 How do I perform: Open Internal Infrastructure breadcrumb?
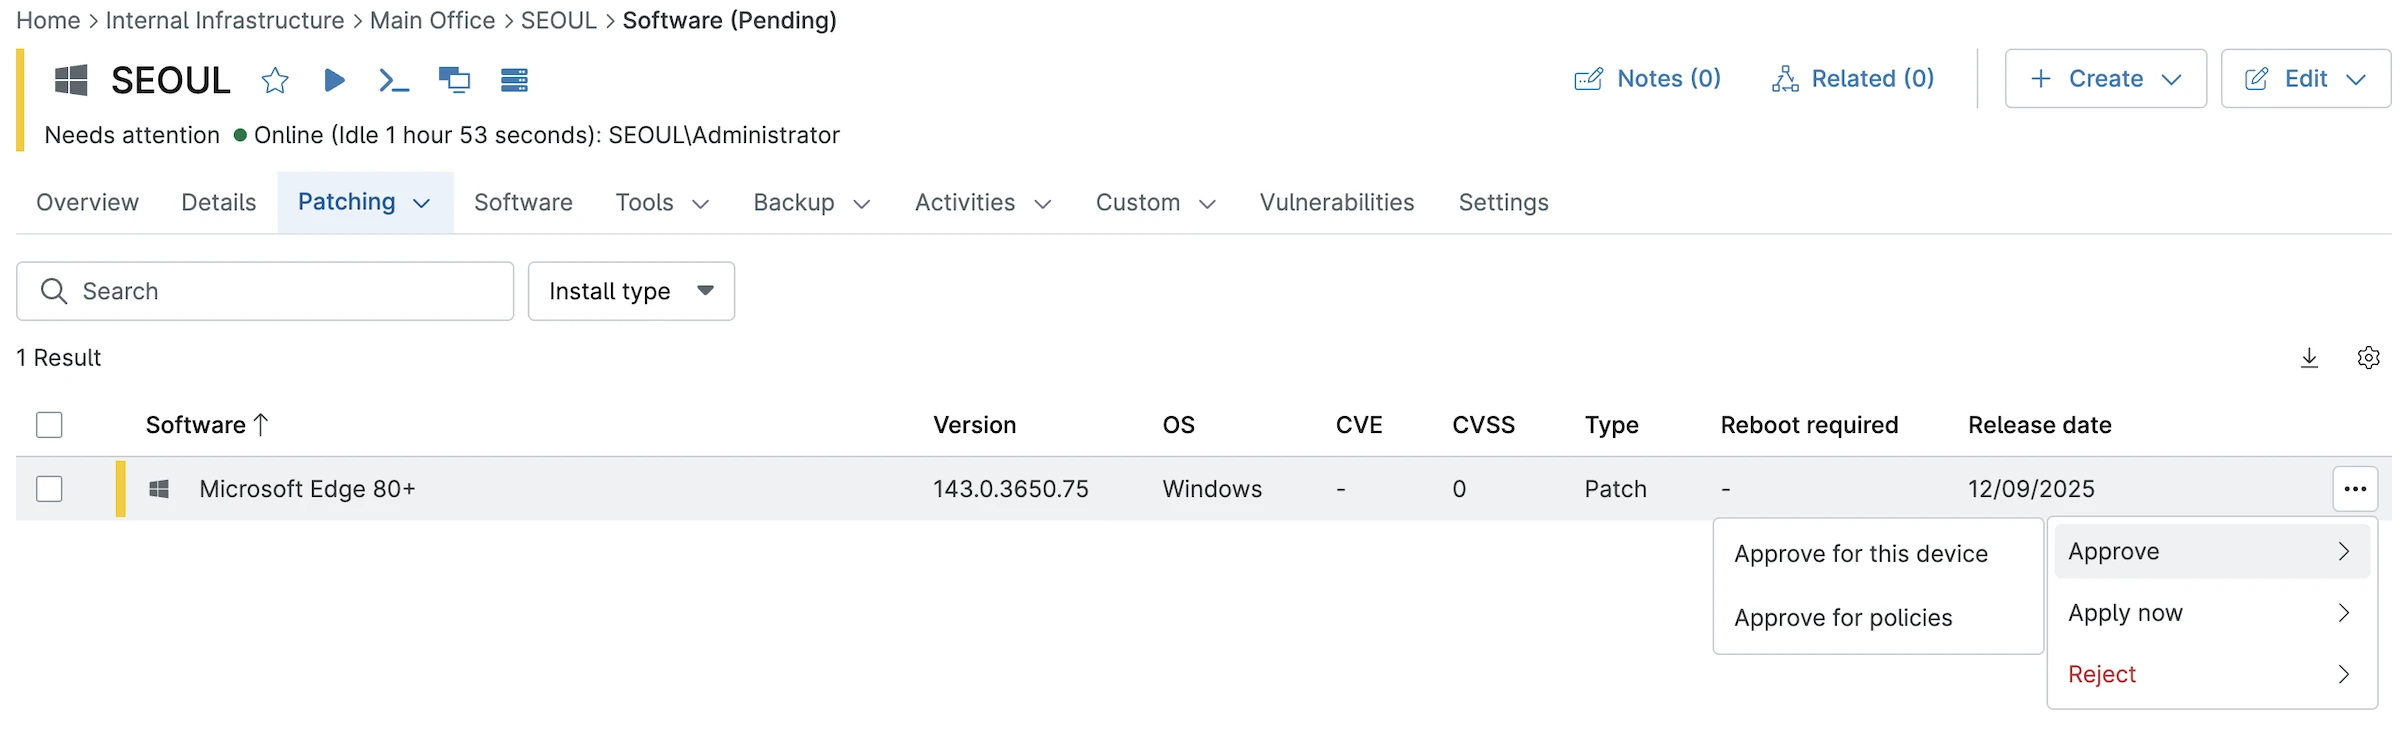(x=225, y=20)
